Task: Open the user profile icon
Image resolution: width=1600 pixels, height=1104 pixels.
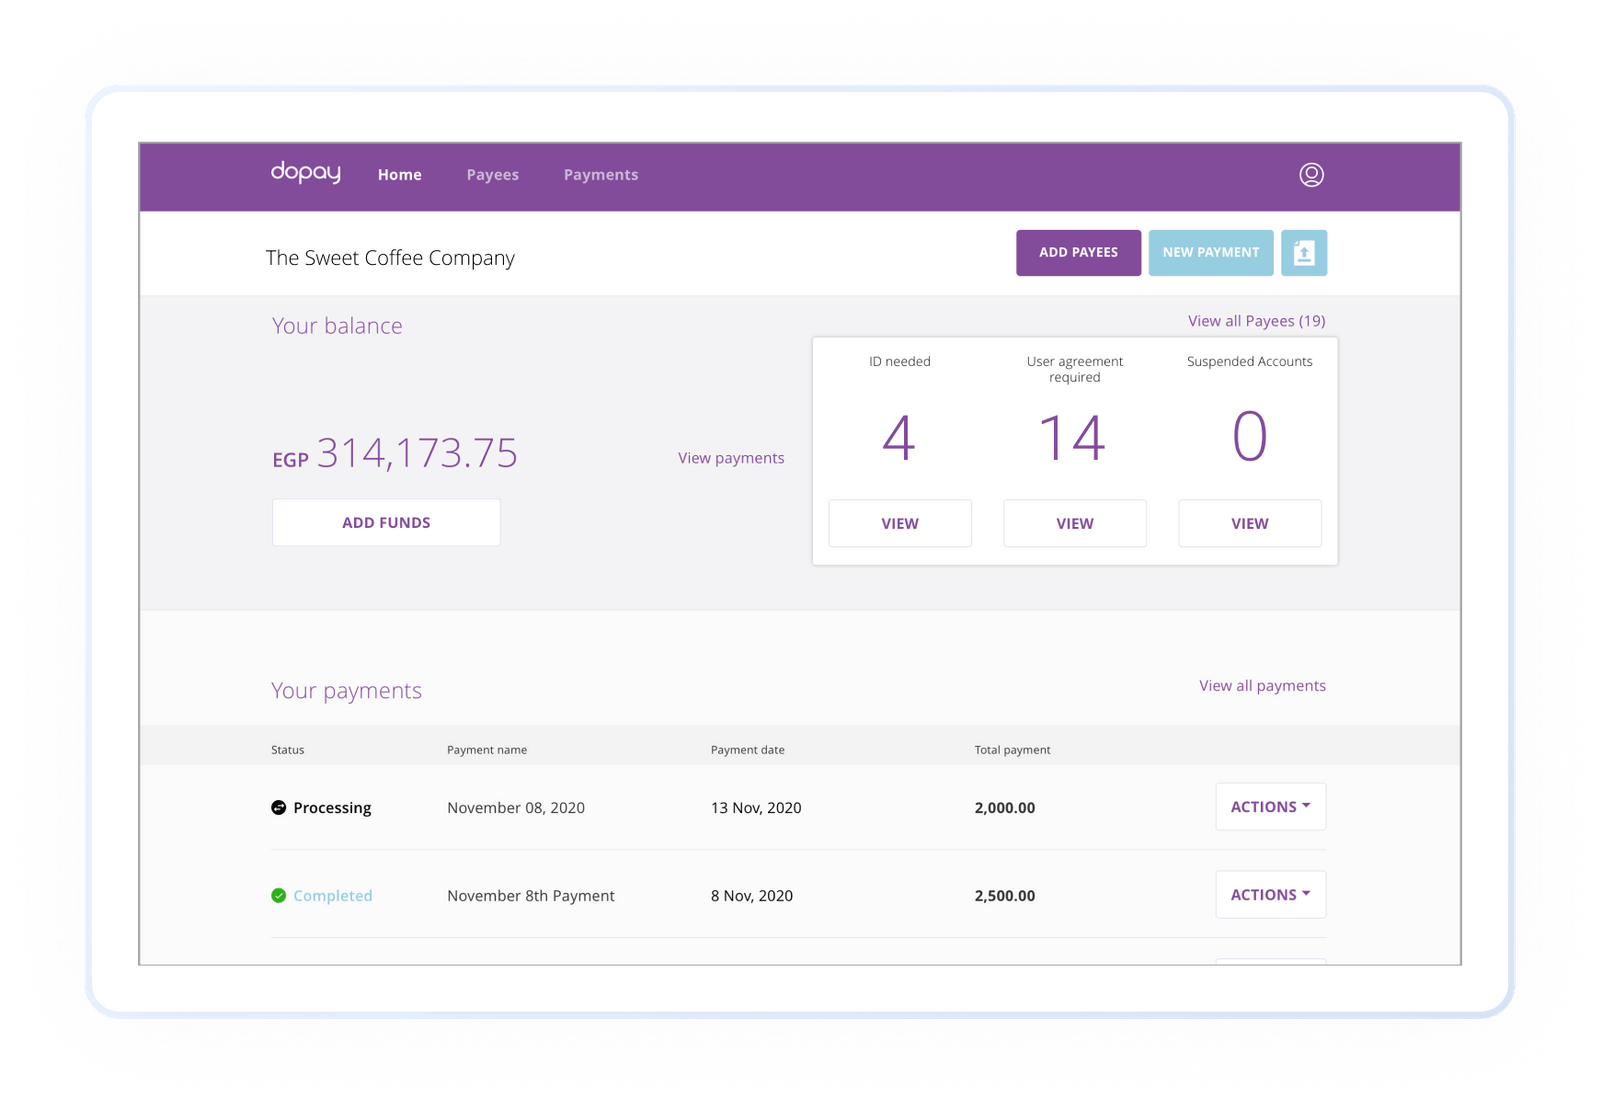Action: coord(1312,174)
